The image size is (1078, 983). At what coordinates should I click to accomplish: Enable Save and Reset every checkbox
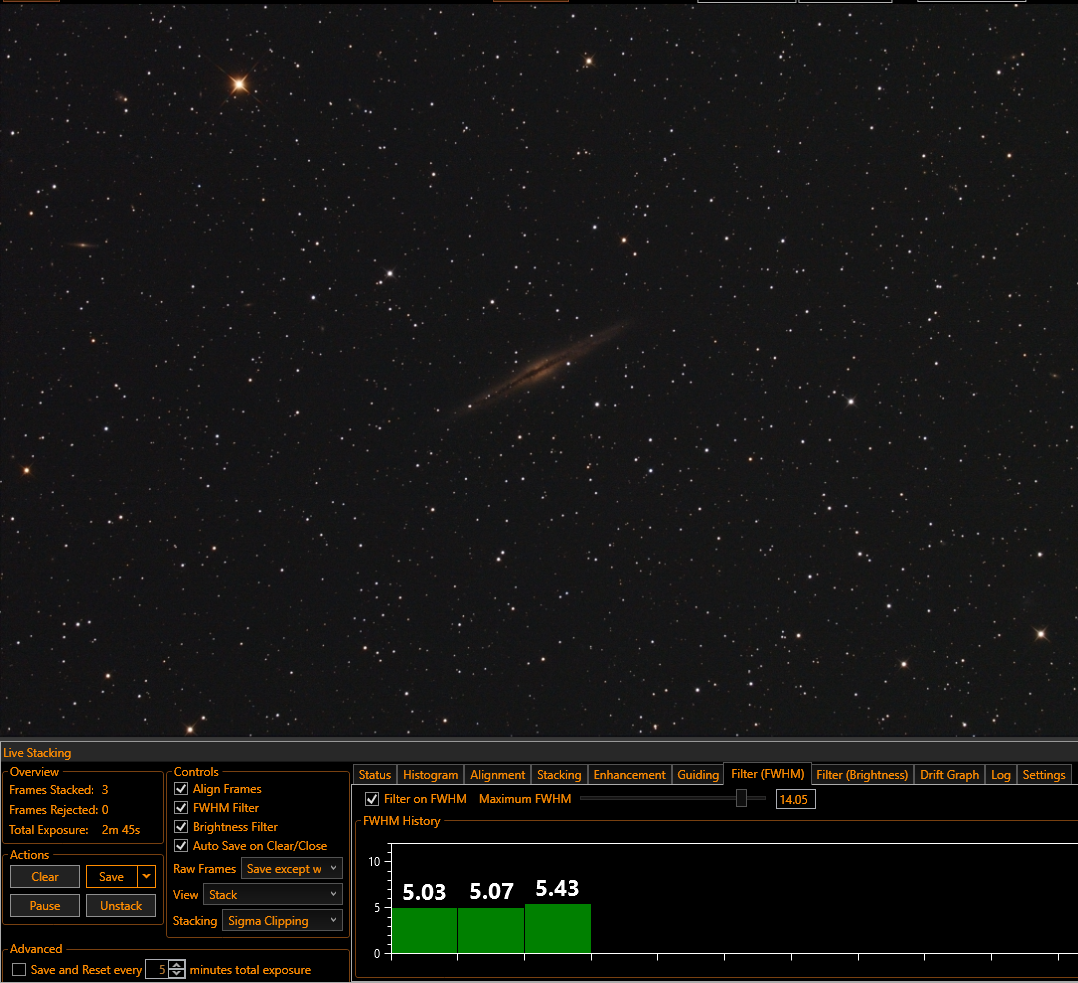click(x=19, y=969)
